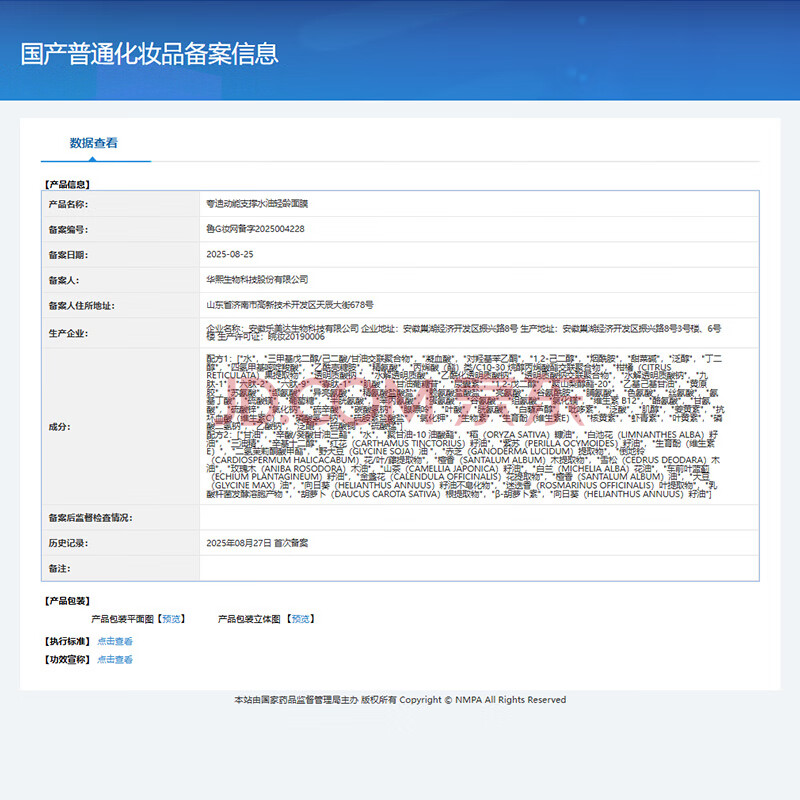Viewport: 800px width, 800px height.
Task: Click the 备案人 company name
Action: [257, 280]
